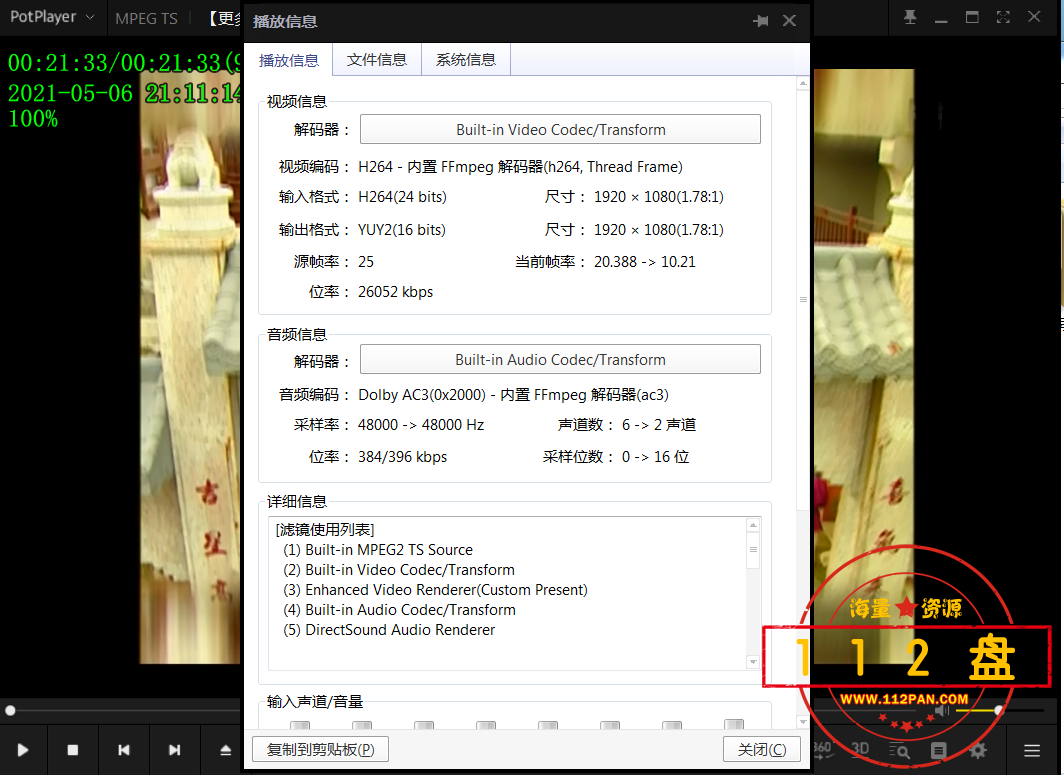Click down arrow of 详细信息 list scrollbar

[x=753, y=662]
